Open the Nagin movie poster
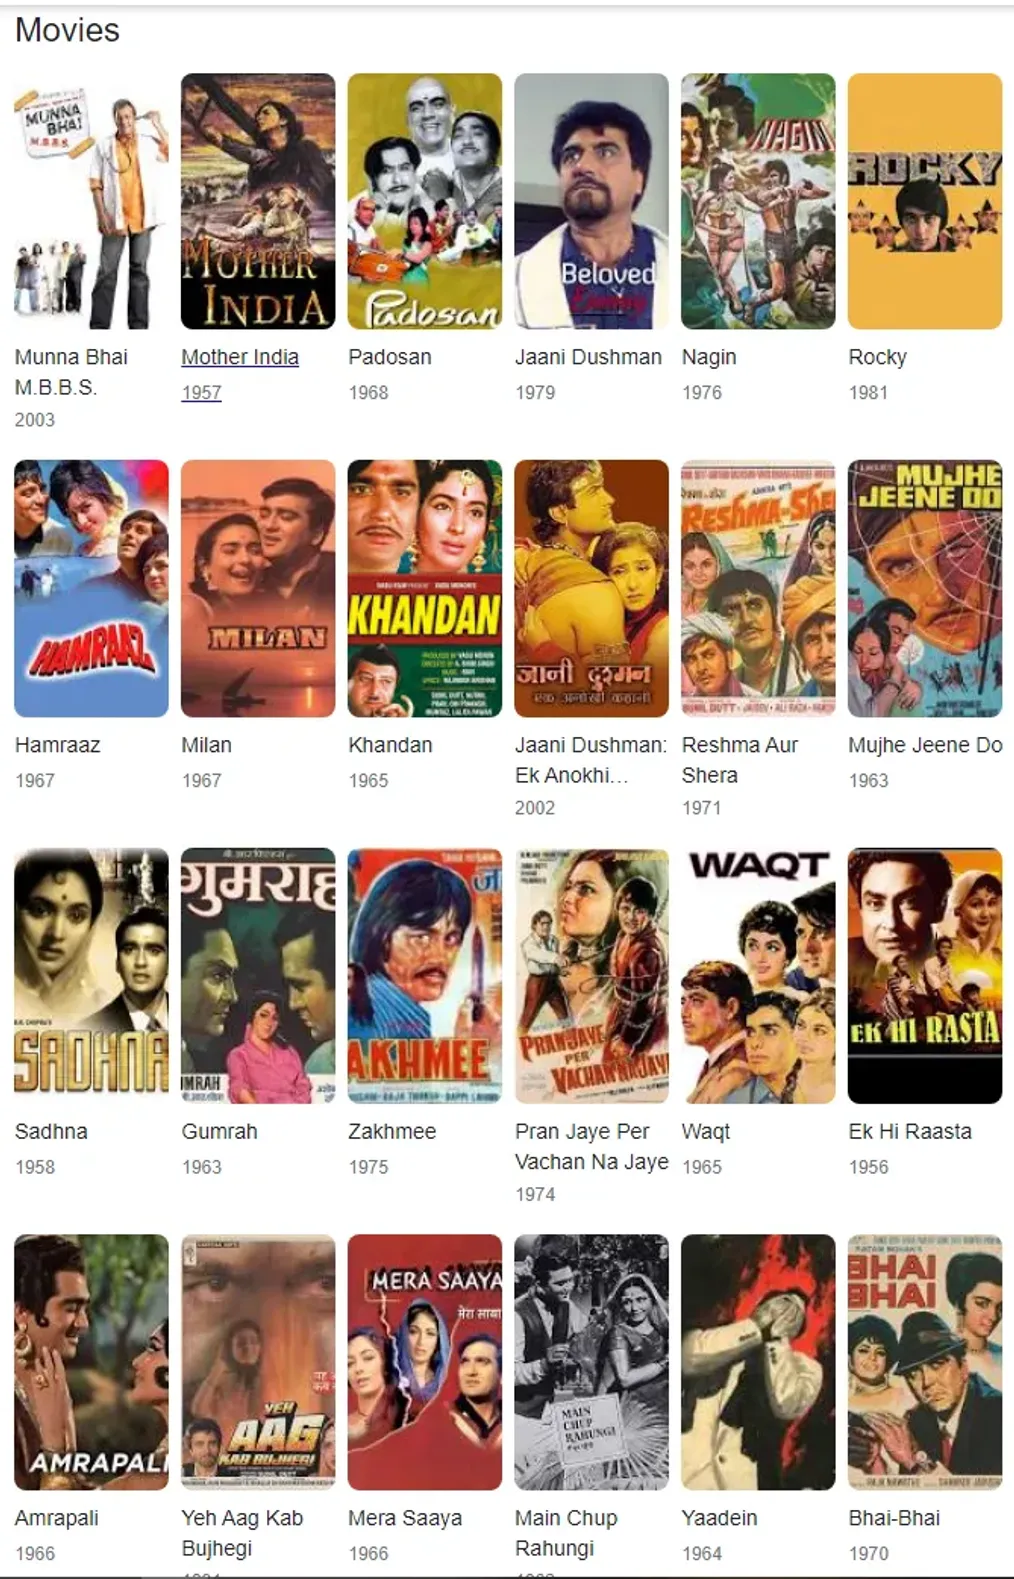 click(x=758, y=201)
